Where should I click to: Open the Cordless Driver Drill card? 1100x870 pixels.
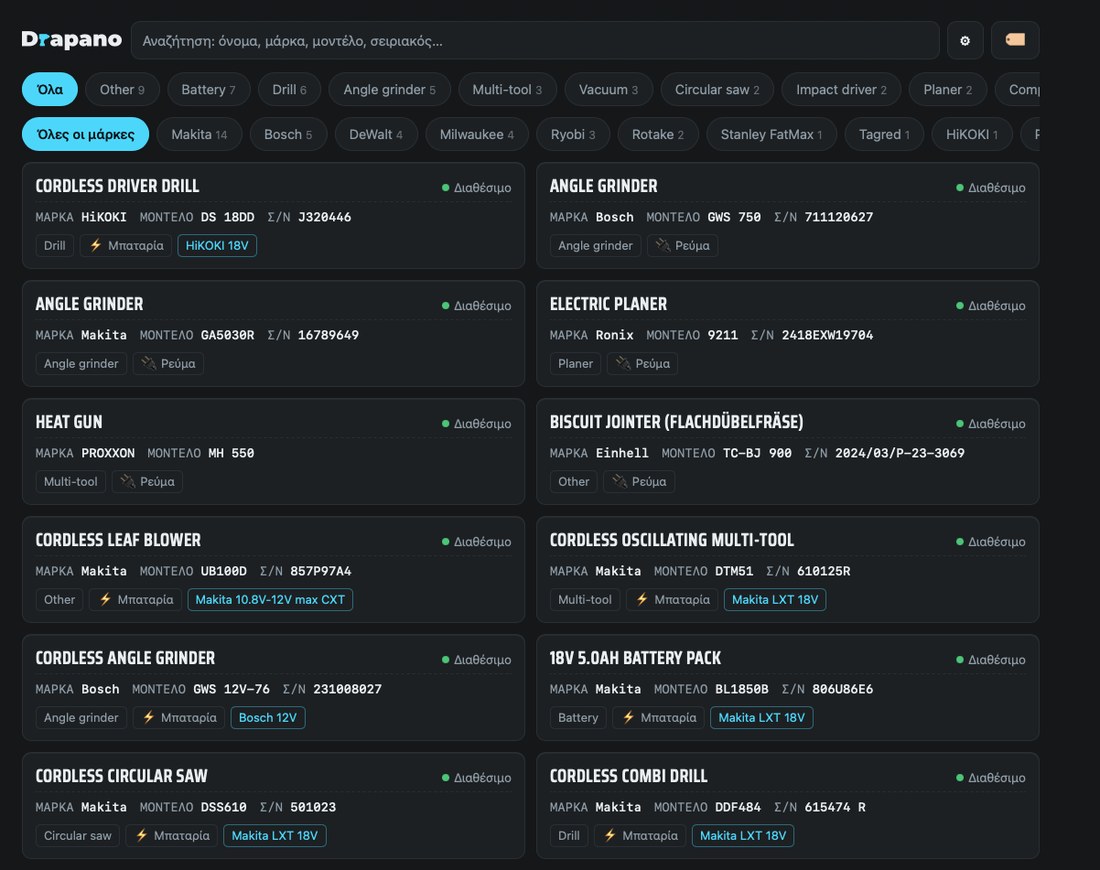(x=274, y=215)
